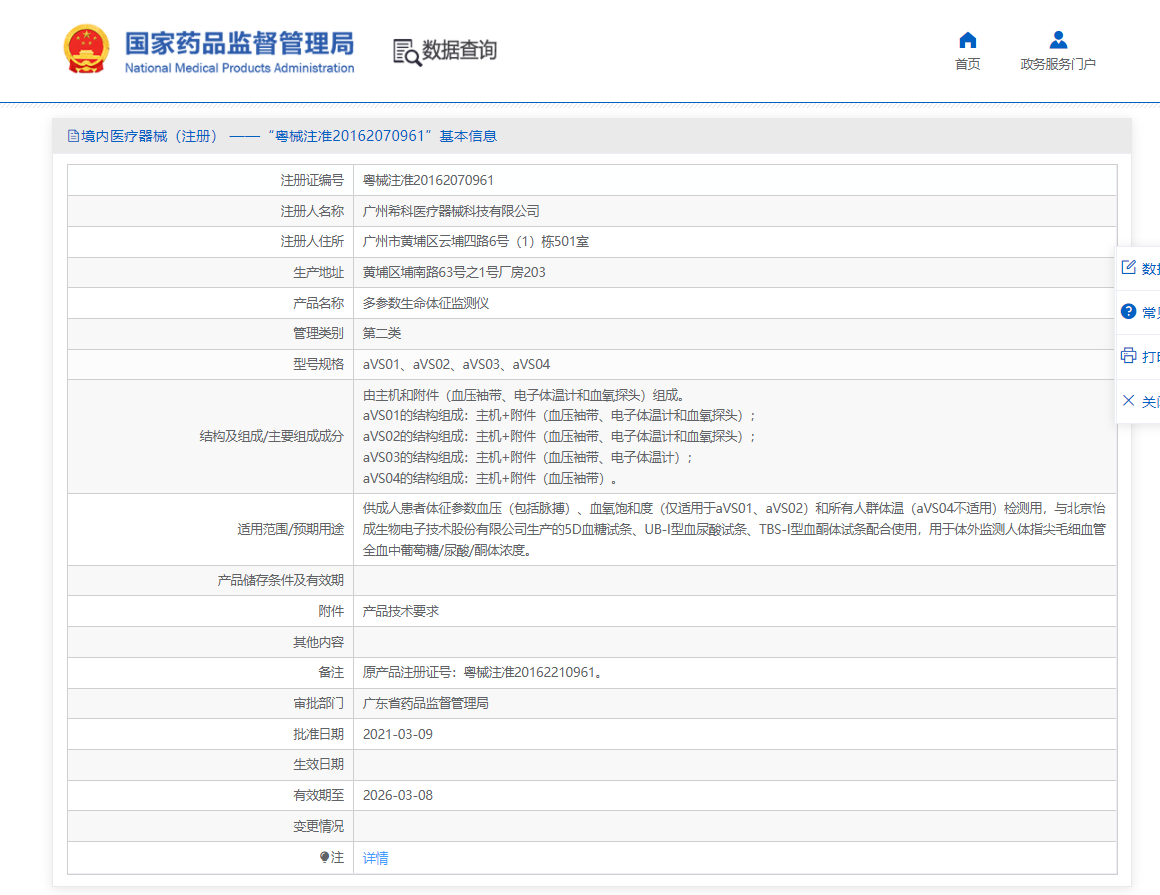Click the 适用范围/预期用途 row label
1160x895 pixels.
pyautogui.click(x=291, y=530)
